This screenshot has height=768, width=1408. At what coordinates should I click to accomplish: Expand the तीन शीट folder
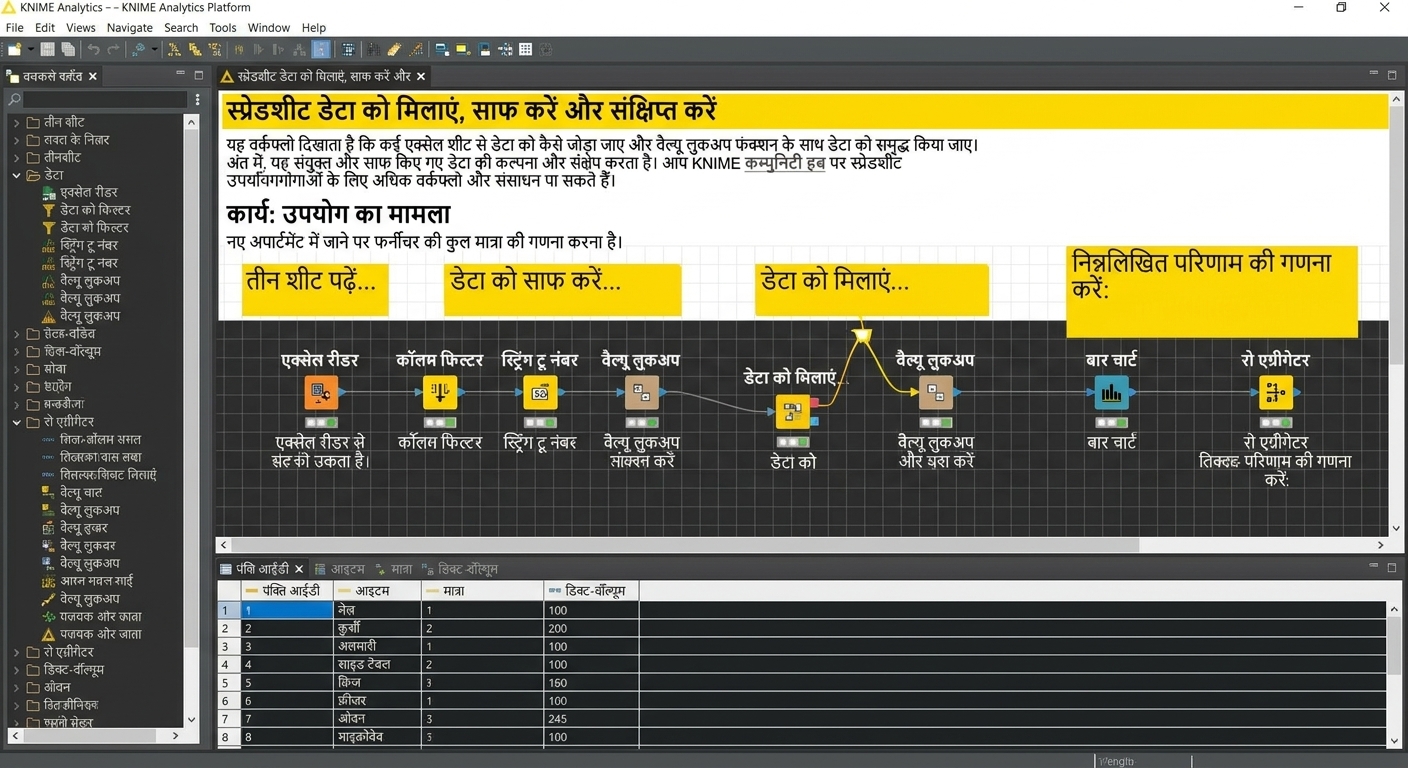click(x=16, y=122)
